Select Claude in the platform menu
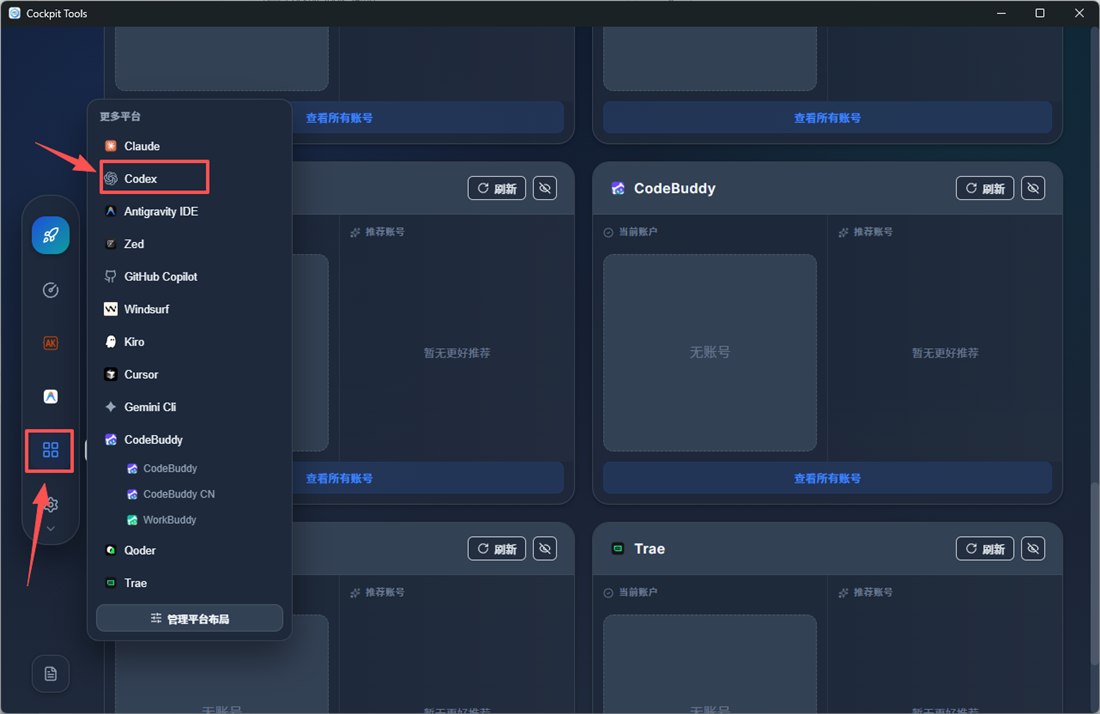Screen dimensions: 1100x714 (189, 146)
